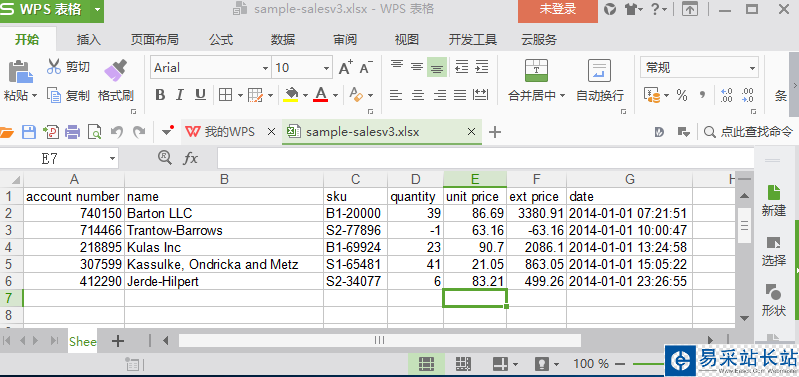This screenshot has height=377, width=799.
Task: Center text horizontally
Action: pyautogui.click(x=418, y=95)
